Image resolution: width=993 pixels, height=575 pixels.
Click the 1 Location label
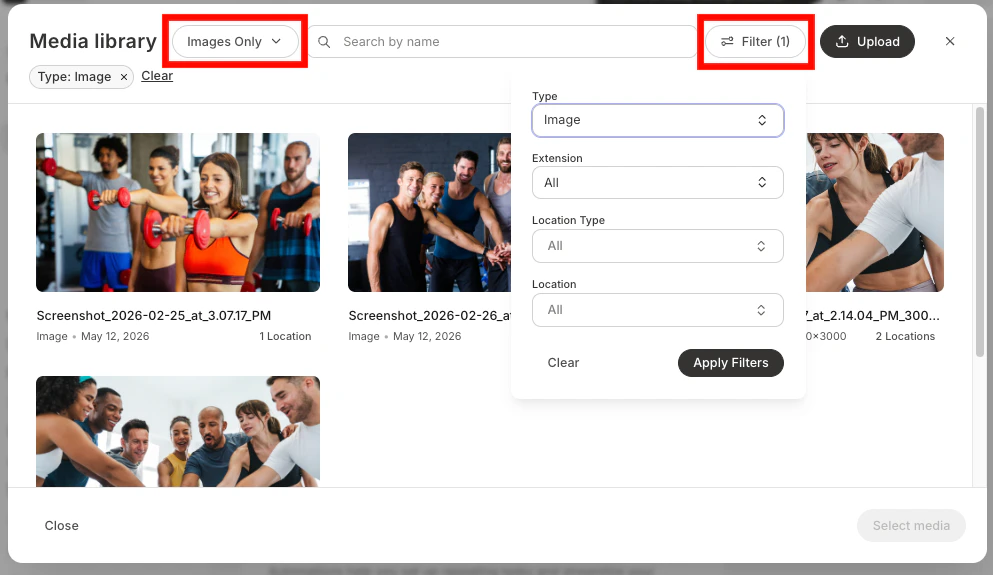click(285, 336)
